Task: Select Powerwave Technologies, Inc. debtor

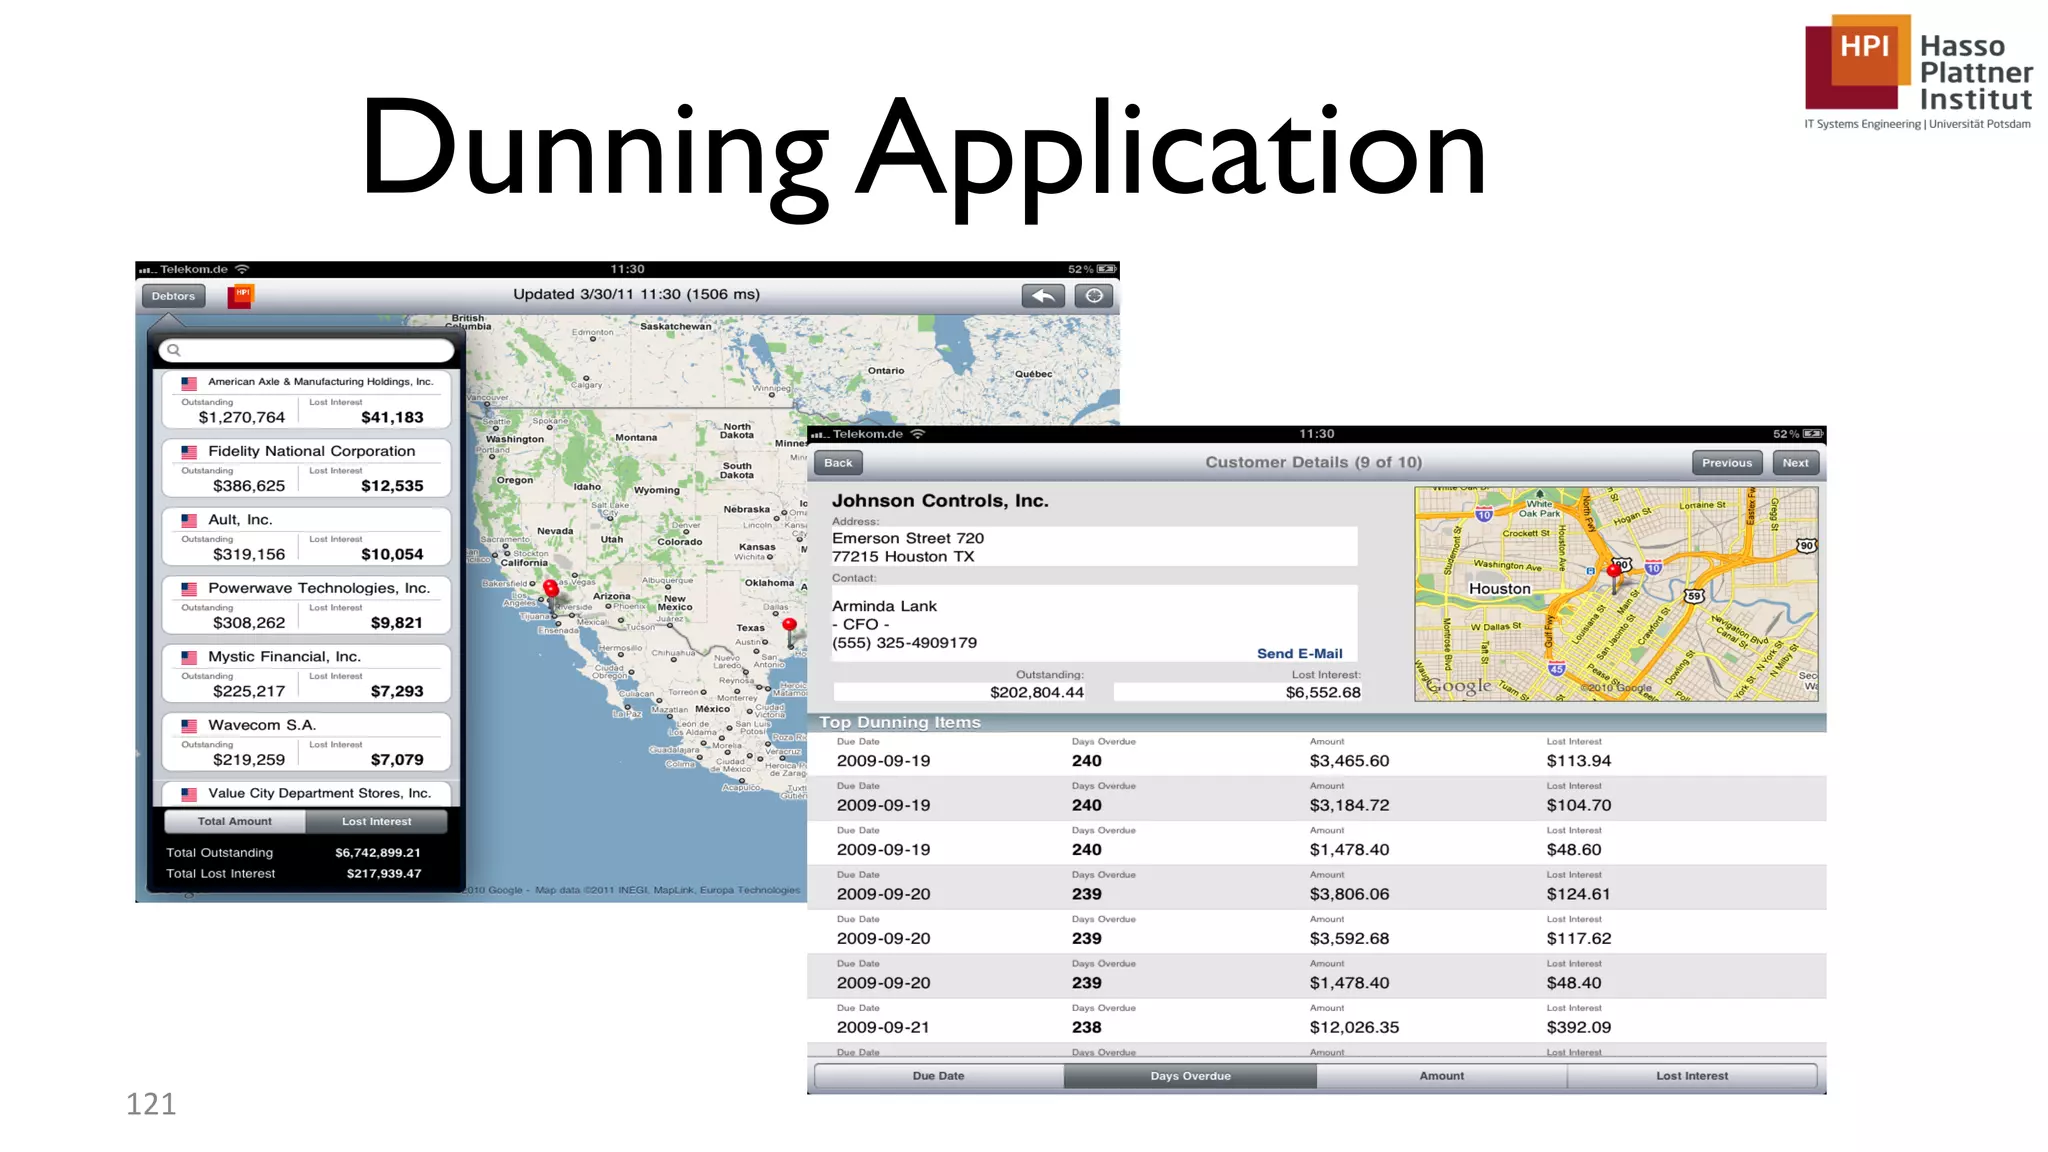Action: 307,606
